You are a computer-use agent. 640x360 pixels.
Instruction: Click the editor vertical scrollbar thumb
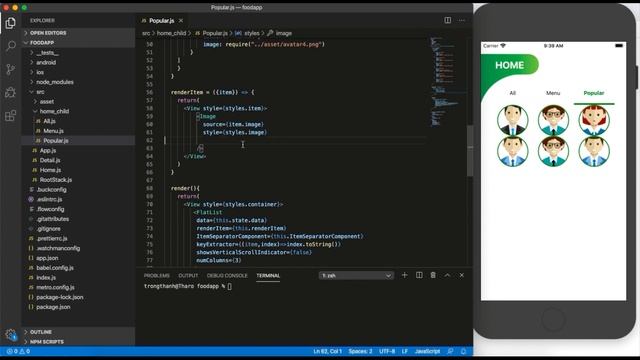point(470,151)
